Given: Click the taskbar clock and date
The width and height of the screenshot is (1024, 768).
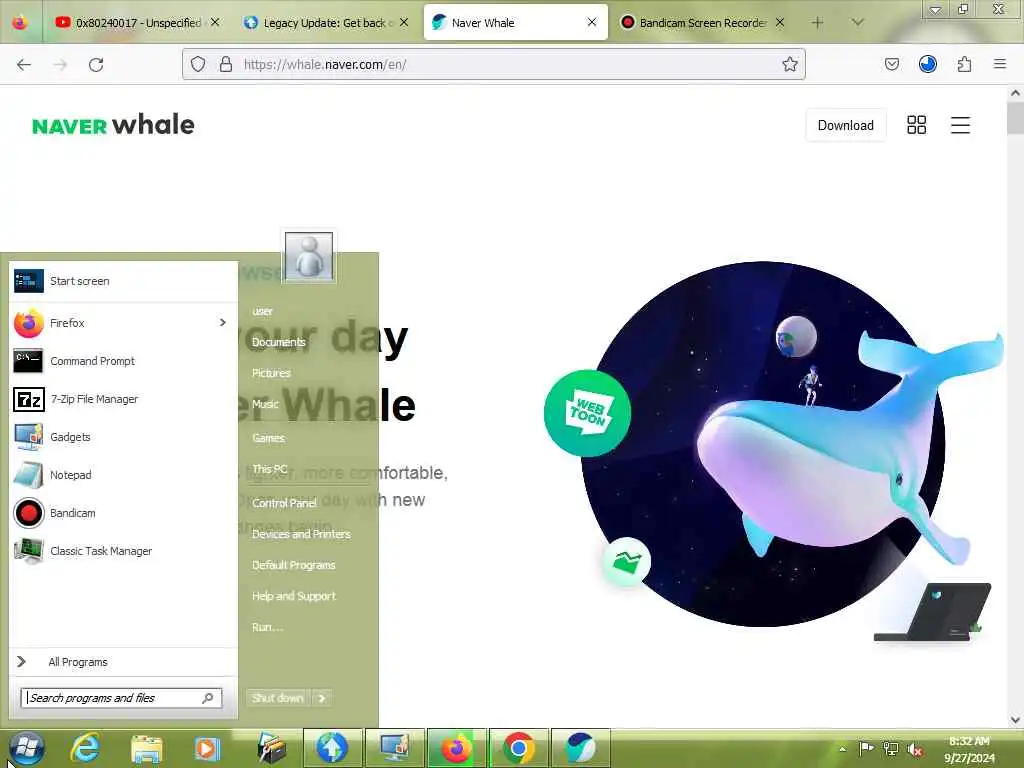Looking at the screenshot, I should pyautogui.click(x=969, y=749).
